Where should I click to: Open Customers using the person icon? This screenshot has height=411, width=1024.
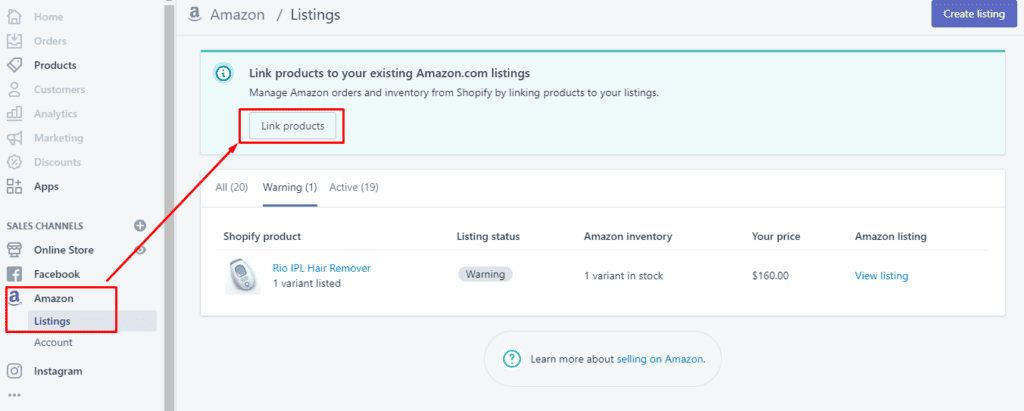point(14,90)
